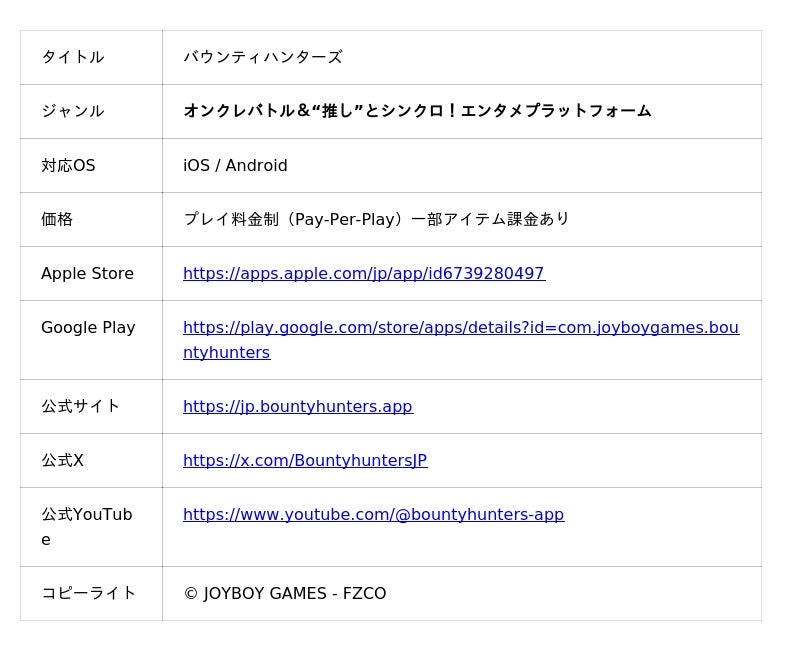Open the x.com/BountyhuntersJP link
The image size is (800, 651).
304,460
